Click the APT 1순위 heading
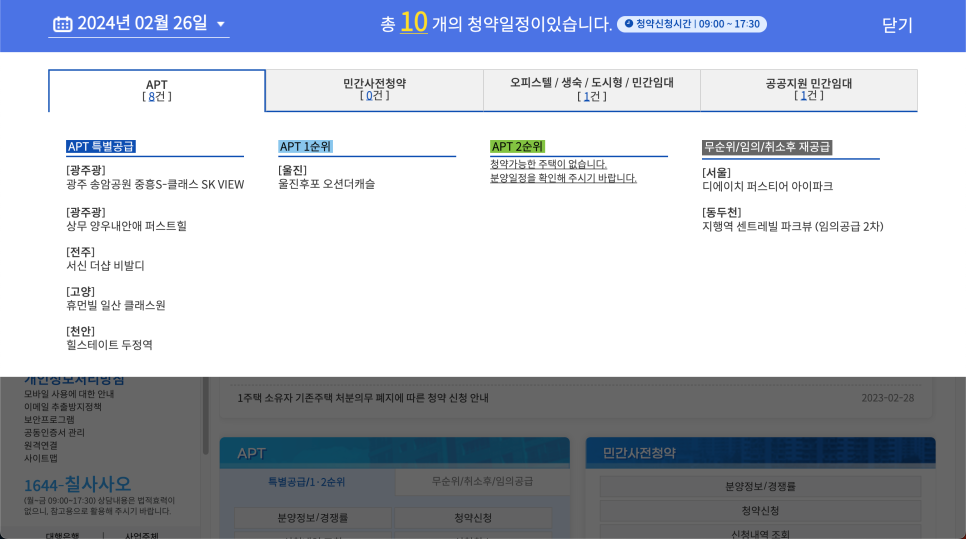Image resolution: width=966 pixels, height=539 pixels. pyautogui.click(x=306, y=147)
